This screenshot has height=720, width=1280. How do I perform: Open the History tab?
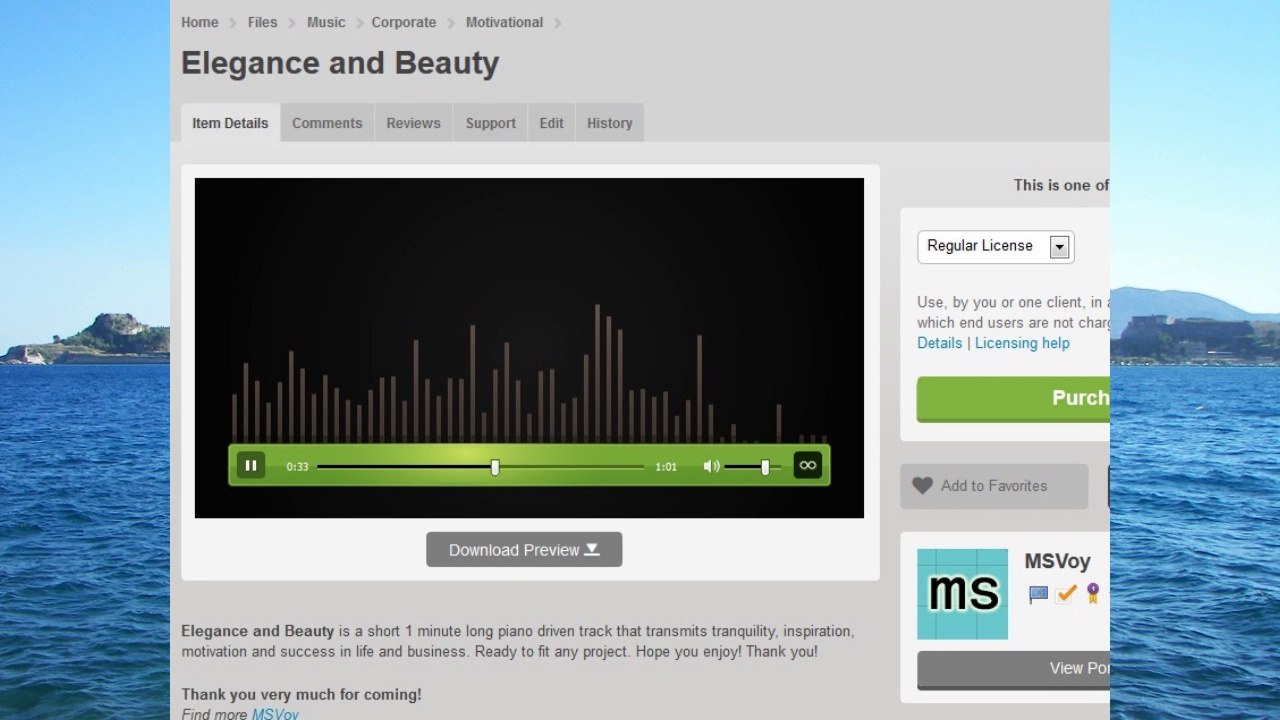tap(609, 123)
